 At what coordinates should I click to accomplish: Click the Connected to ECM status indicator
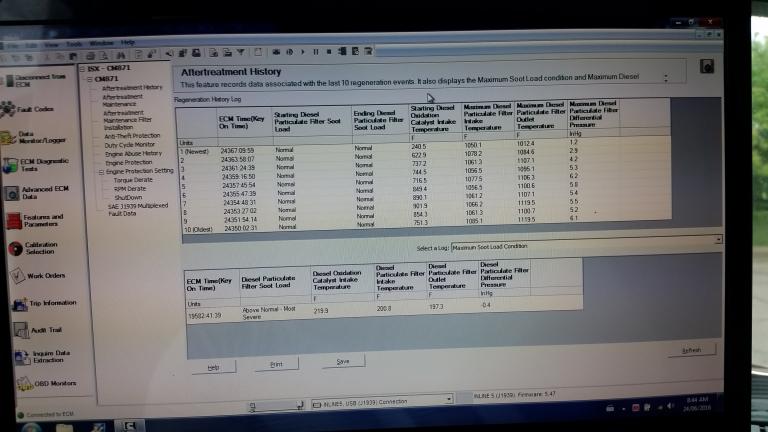45,414
